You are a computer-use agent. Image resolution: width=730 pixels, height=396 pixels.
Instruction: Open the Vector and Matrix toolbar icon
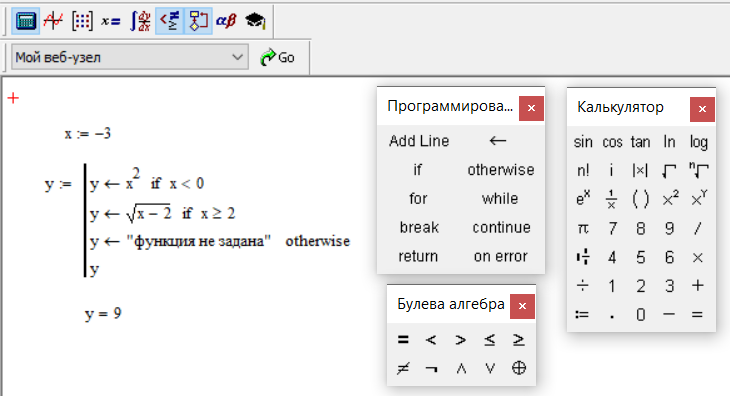click(82, 20)
